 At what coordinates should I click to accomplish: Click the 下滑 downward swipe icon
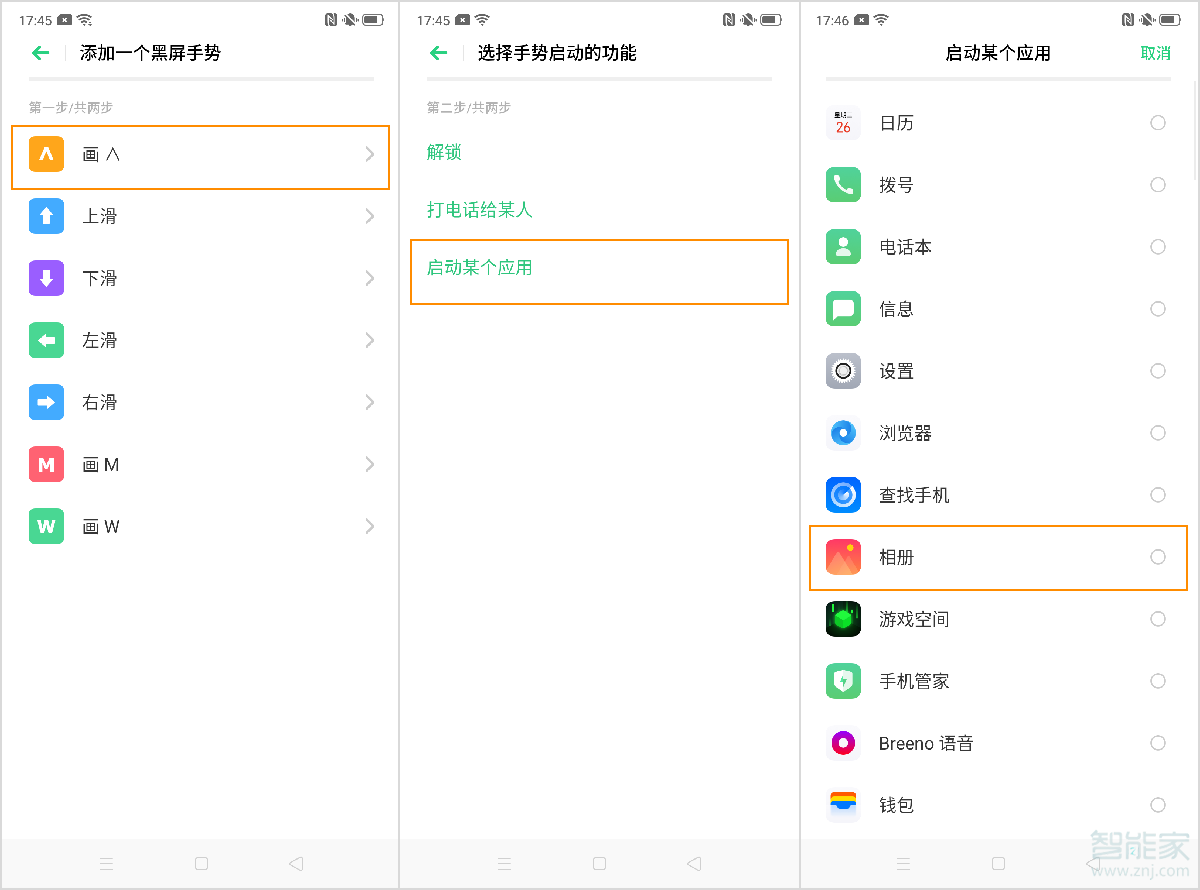coord(45,278)
